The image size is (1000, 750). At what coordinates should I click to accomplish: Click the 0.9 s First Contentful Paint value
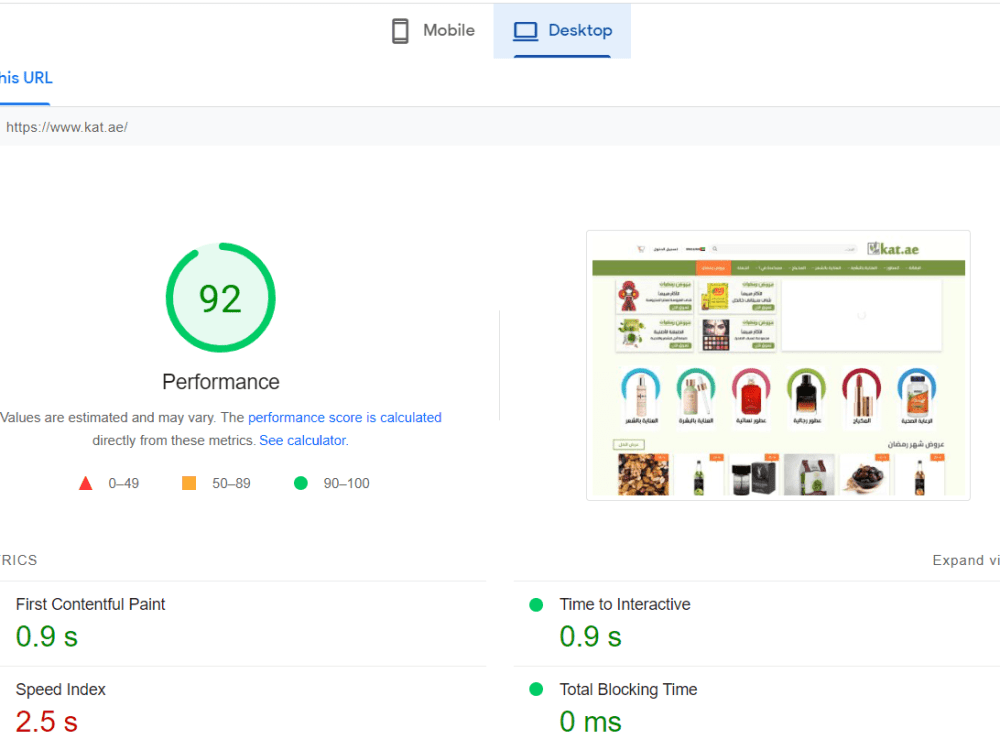coord(47,636)
